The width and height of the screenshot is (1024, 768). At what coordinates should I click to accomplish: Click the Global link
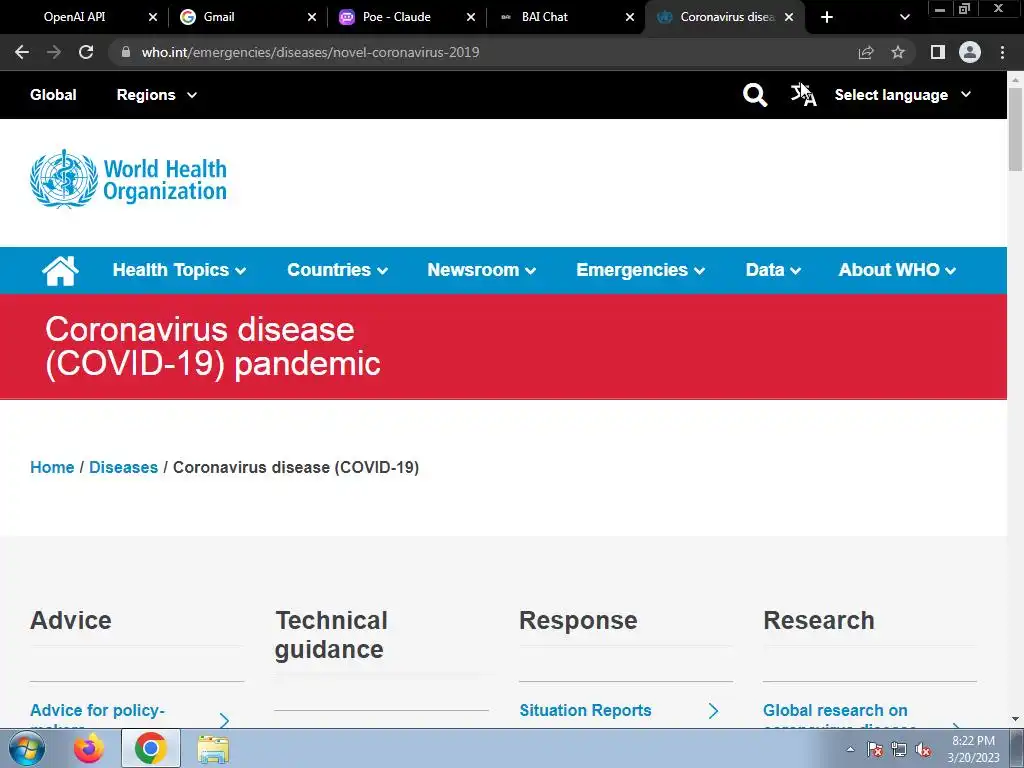tap(53, 95)
